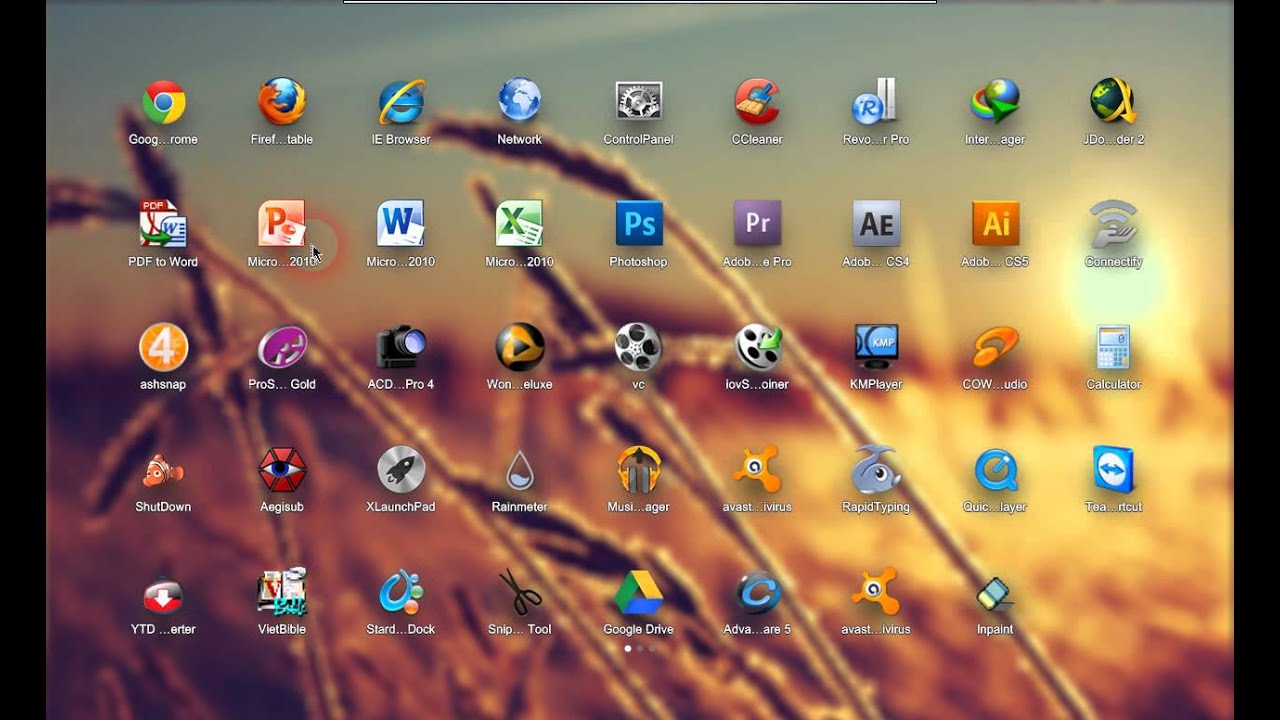
Task: Open Aegisub subtitle editor icon
Action: [x=282, y=469]
